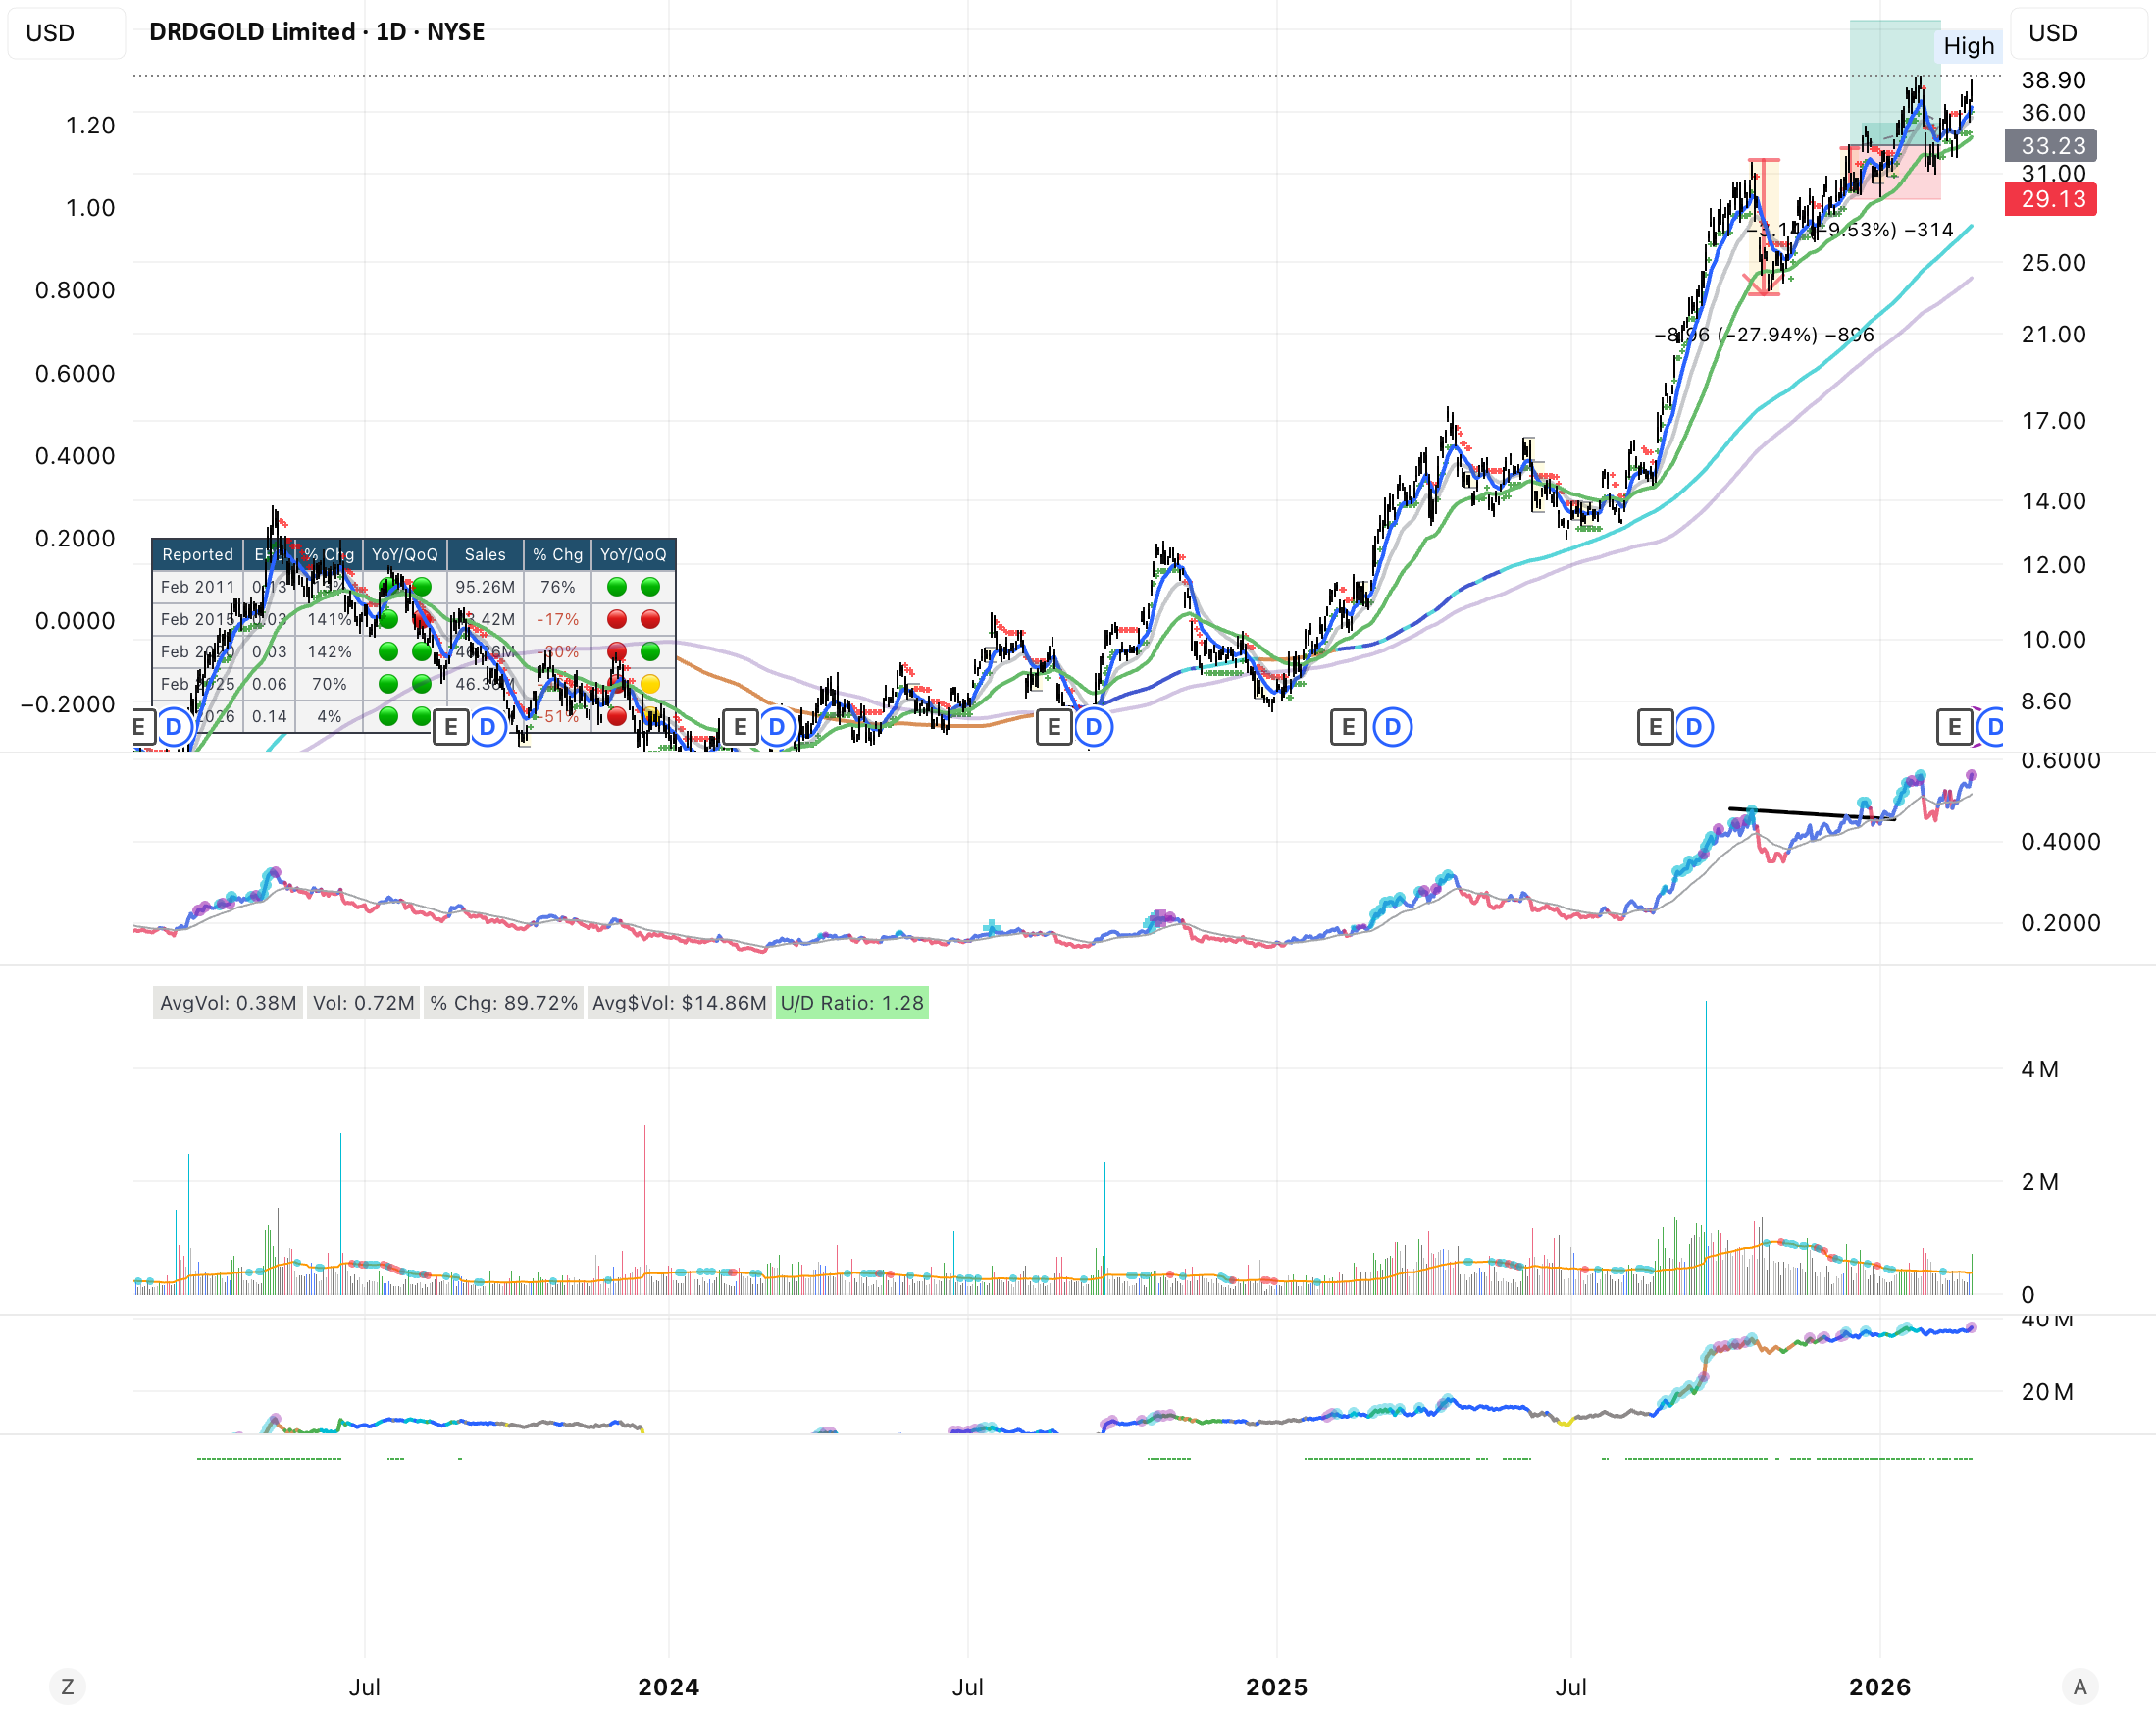Toggle the A auto-scale button
2156x1713 pixels.
[2080, 1687]
